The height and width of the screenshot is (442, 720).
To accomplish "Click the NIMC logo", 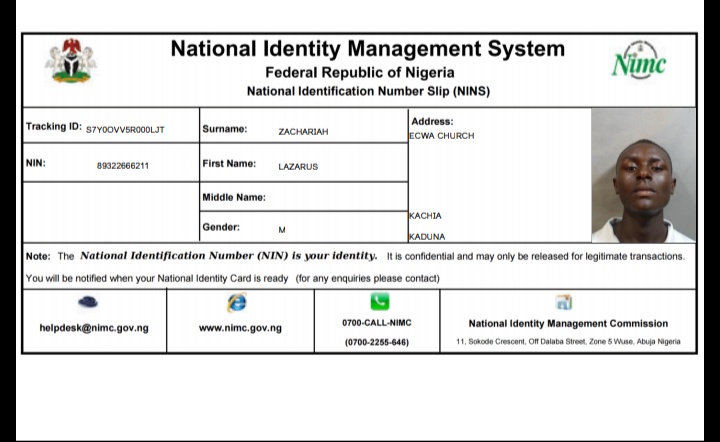I will coord(638,61).
